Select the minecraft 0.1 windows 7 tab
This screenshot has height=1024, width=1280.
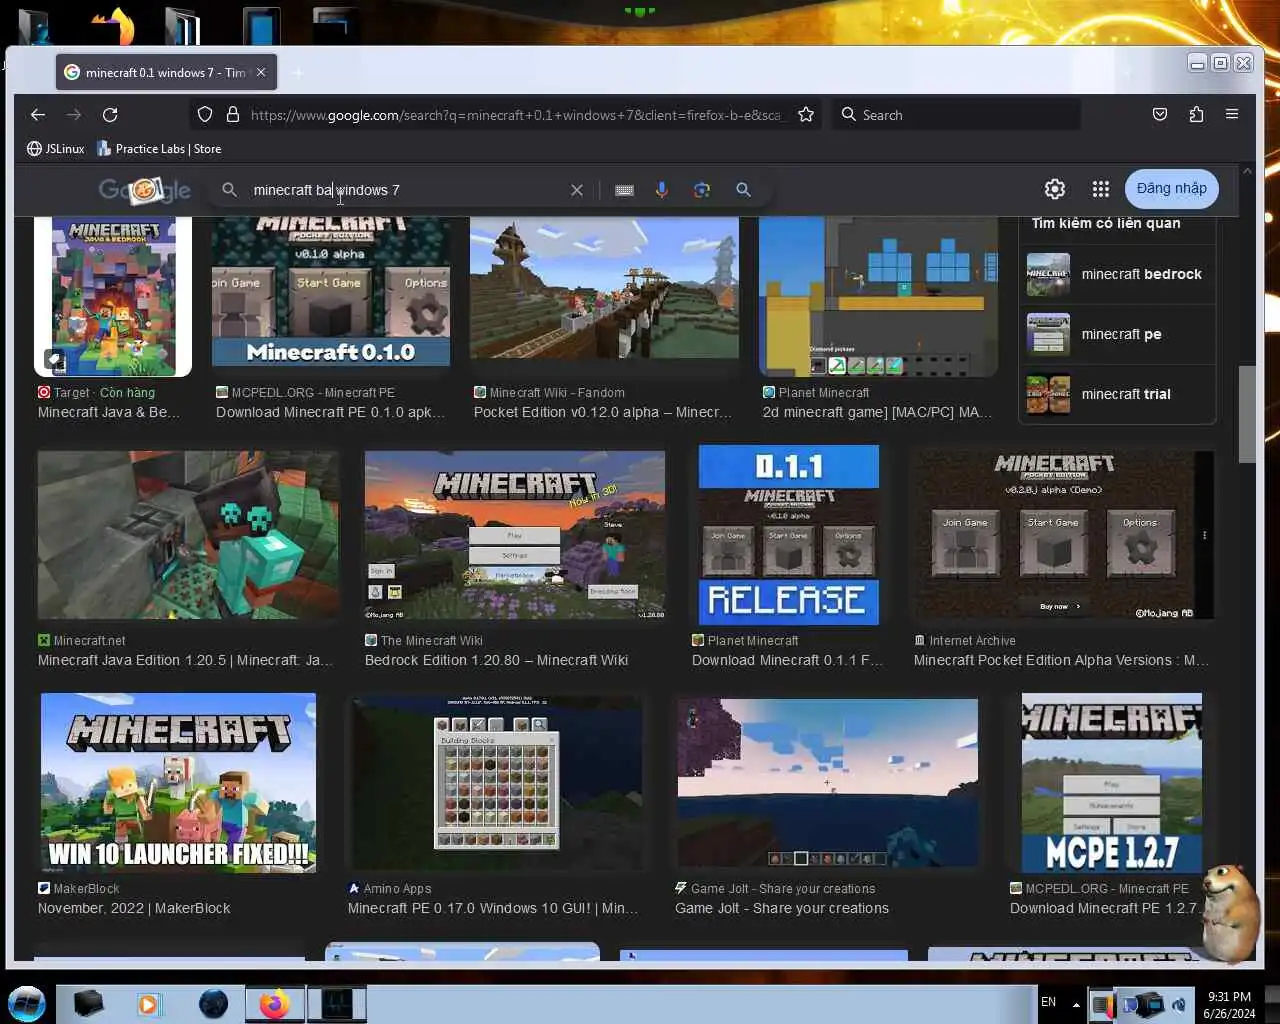[x=166, y=72]
